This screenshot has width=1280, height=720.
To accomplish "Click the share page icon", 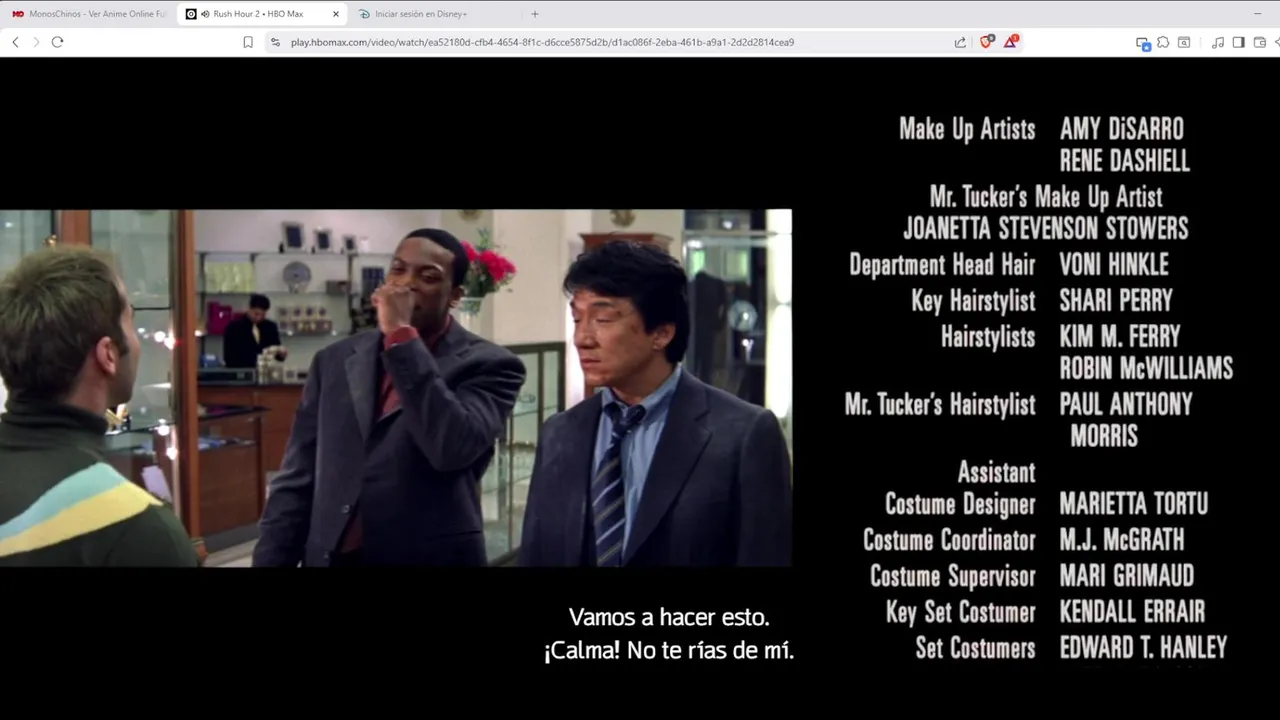I will 960,42.
